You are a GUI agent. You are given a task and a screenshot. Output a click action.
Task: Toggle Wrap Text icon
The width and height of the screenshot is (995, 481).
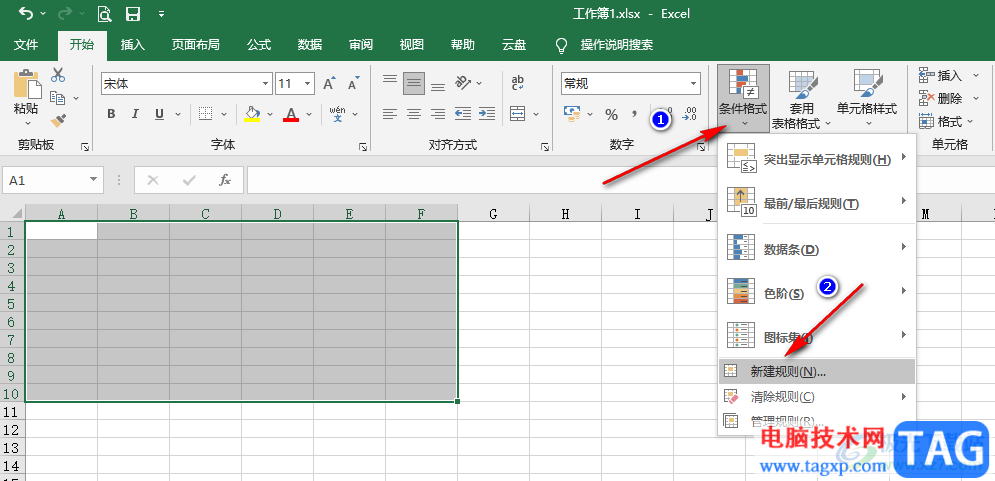tap(518, 82)
